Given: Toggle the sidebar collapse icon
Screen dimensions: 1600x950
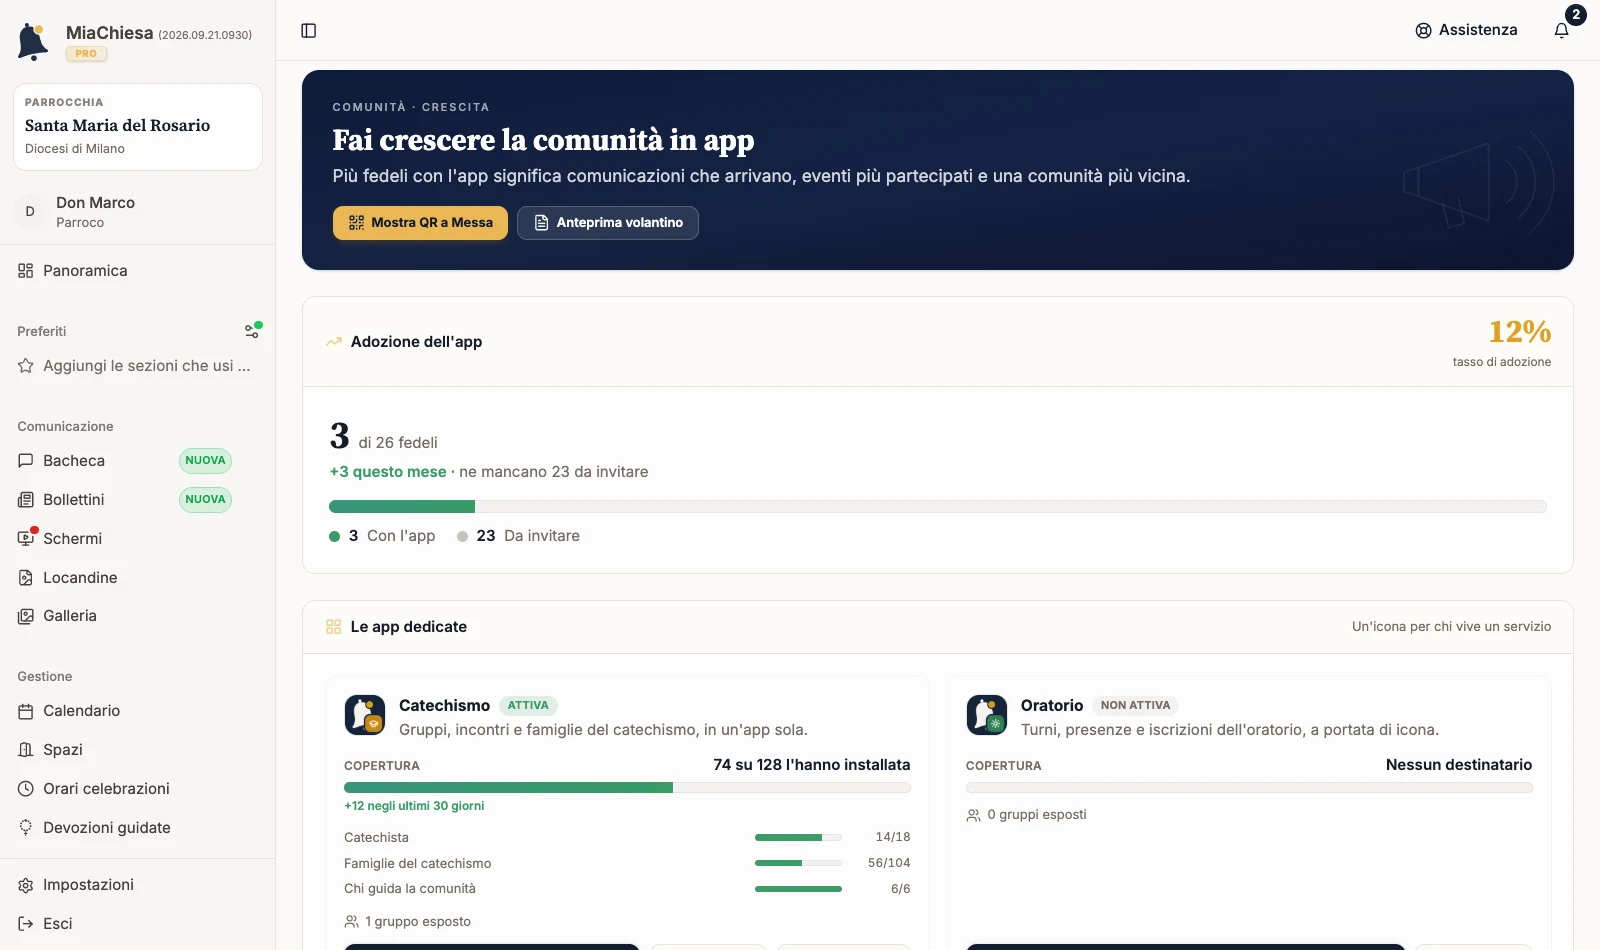Looking at the screenshot, I should 309,31.
